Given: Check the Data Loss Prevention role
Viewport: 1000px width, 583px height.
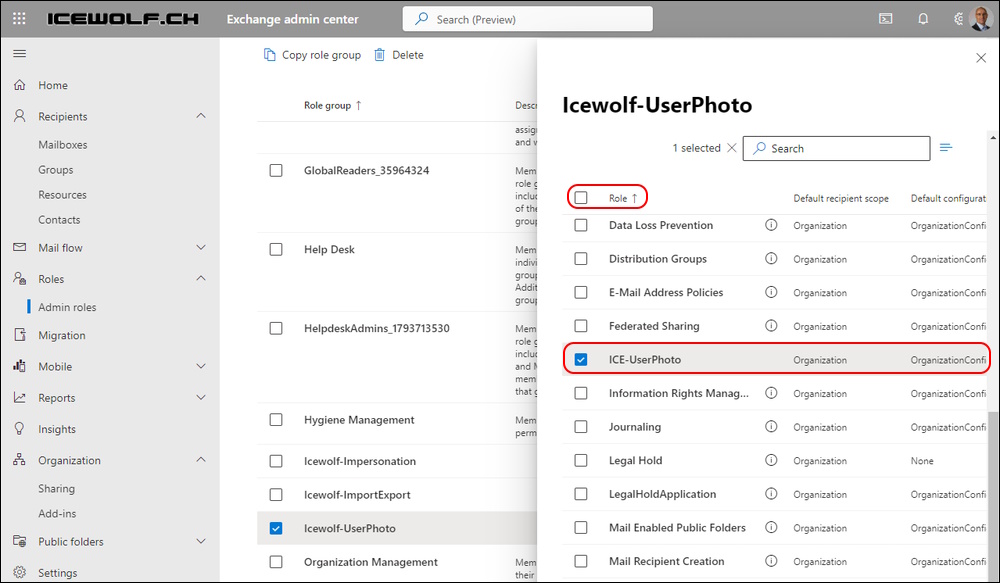Looking at the screenshot, I should tap(581, 225).
